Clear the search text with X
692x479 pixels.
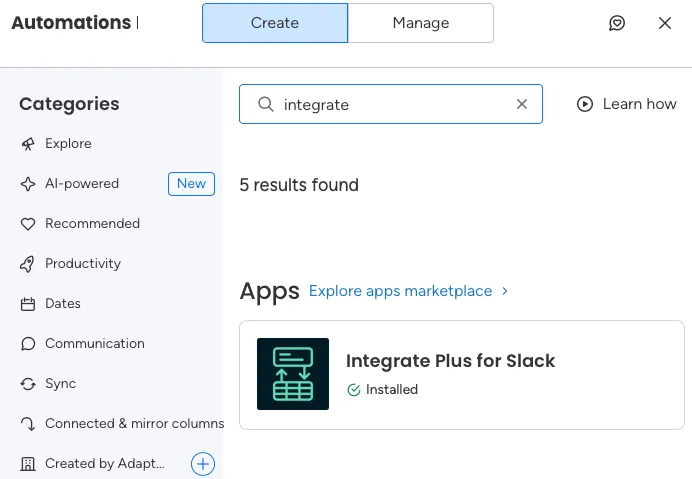tap(522, 104)
